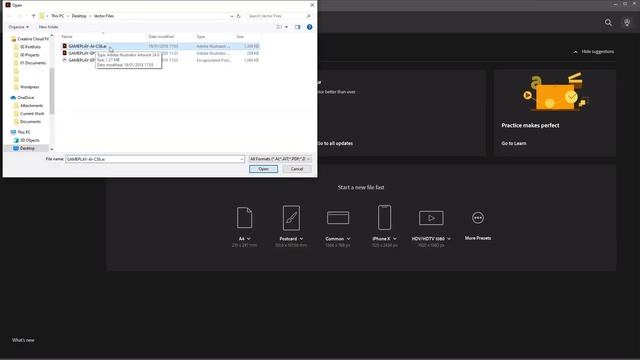640x360 pixels.
Task: Choose the Common web preset icon
Action: tap(338, 218)
